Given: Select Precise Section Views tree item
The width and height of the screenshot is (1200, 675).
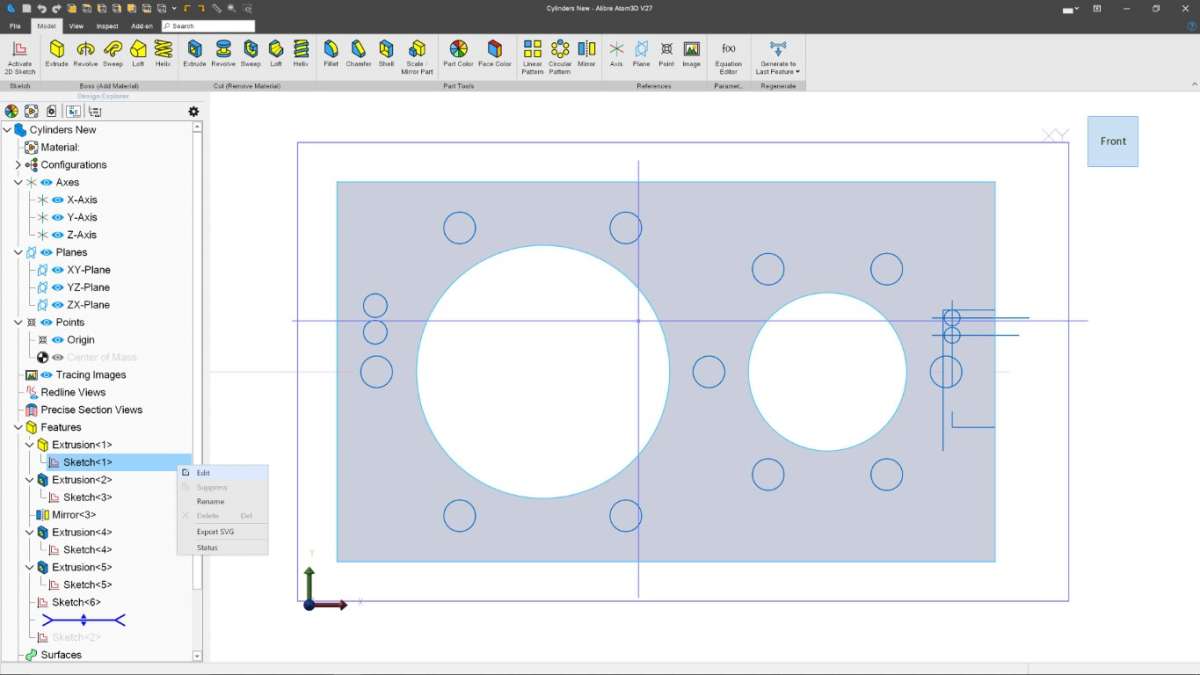Looking at the screenshot, I should (x=91, y=410).
